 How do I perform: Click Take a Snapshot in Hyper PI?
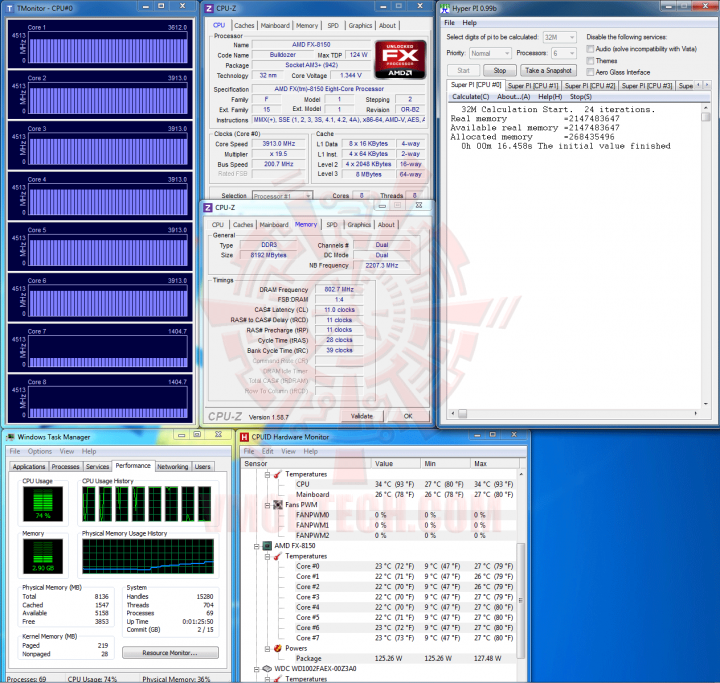[548, 71]
